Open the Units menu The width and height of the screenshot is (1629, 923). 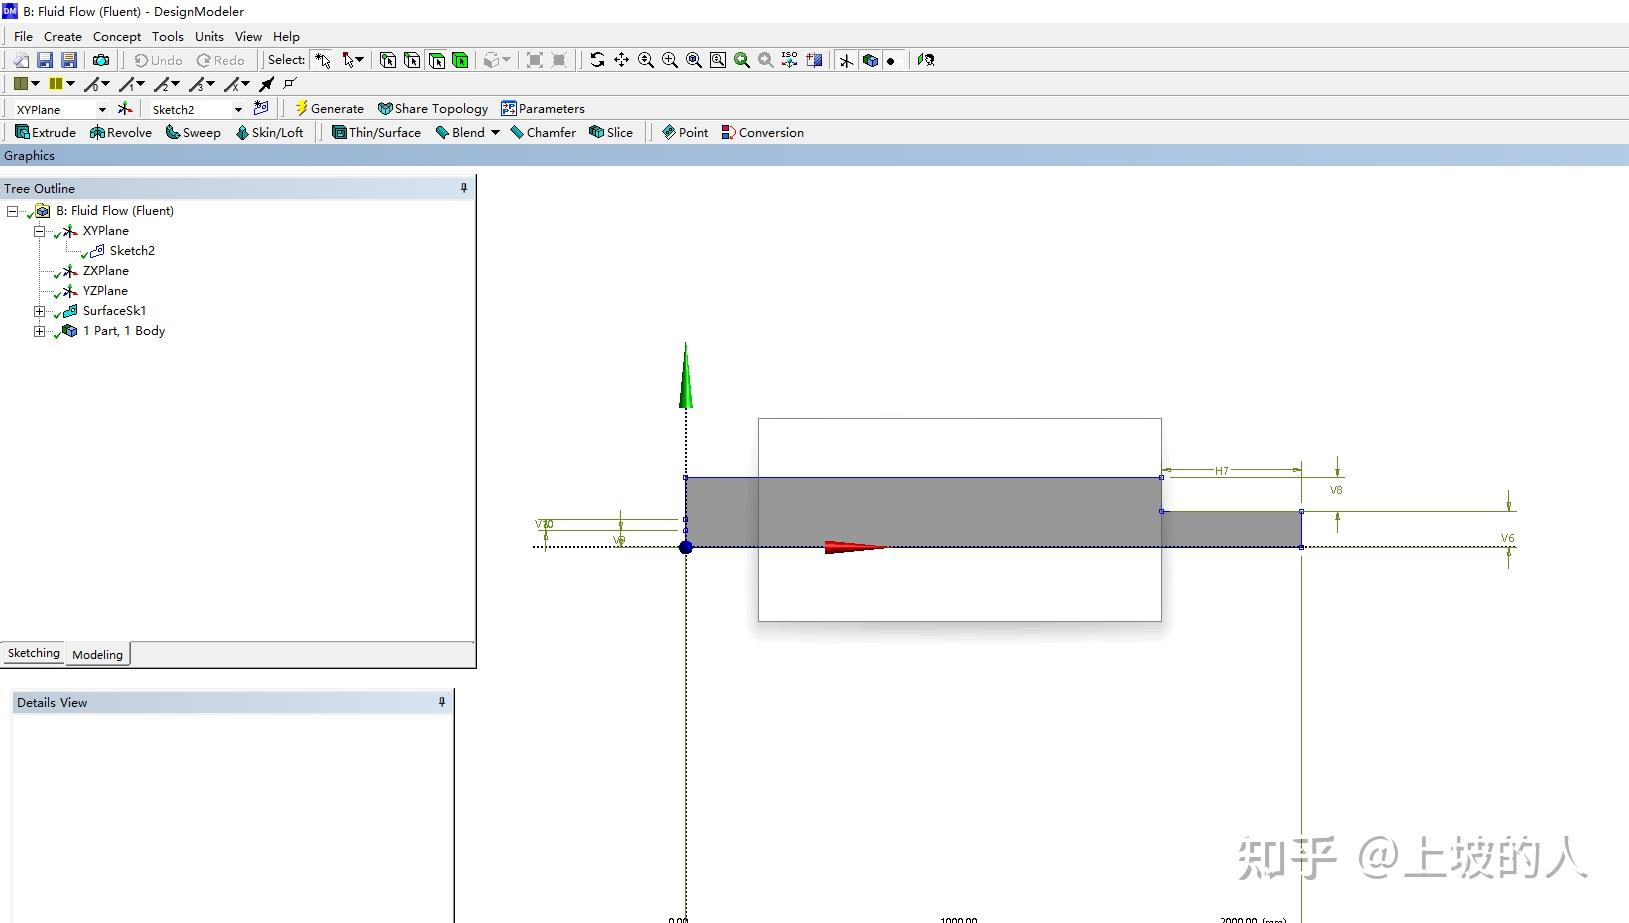pyautogui.click(x=209, y=36)
